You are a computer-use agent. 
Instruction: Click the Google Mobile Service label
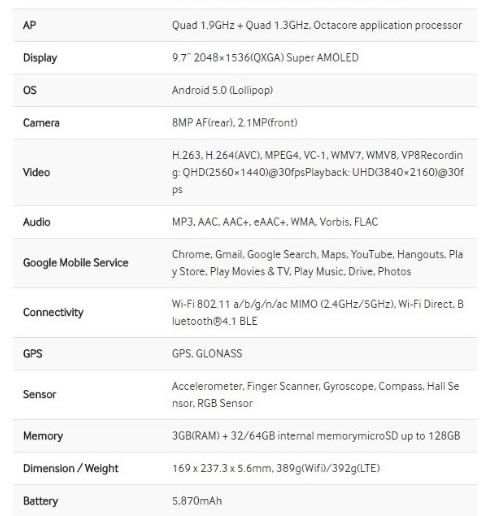click(x=76, y=263)
